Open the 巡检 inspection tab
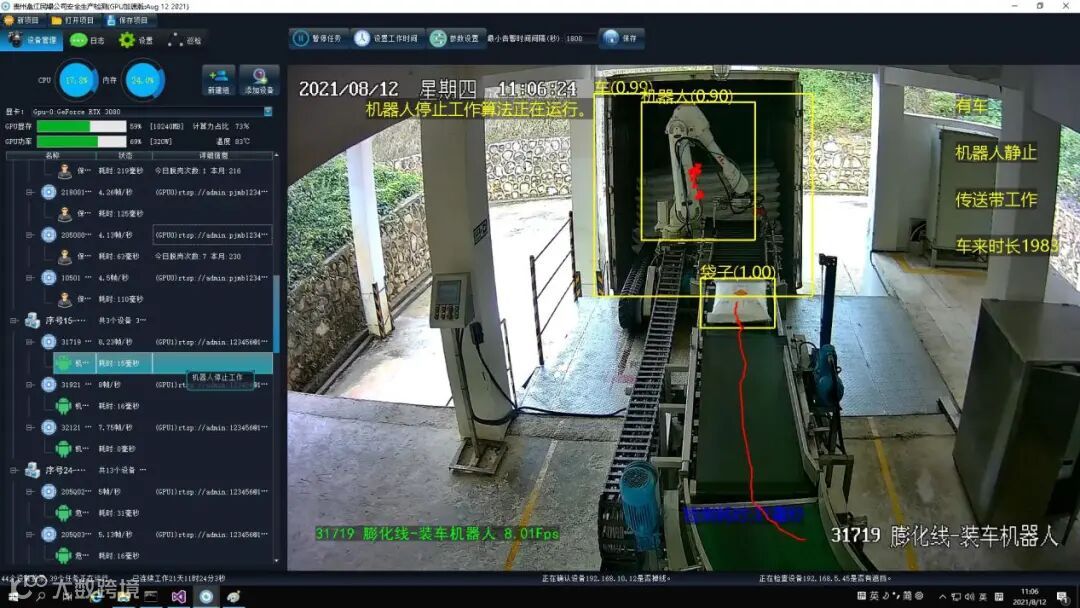The height and width of the screenshot is (608, 1080). click(185, 40)
